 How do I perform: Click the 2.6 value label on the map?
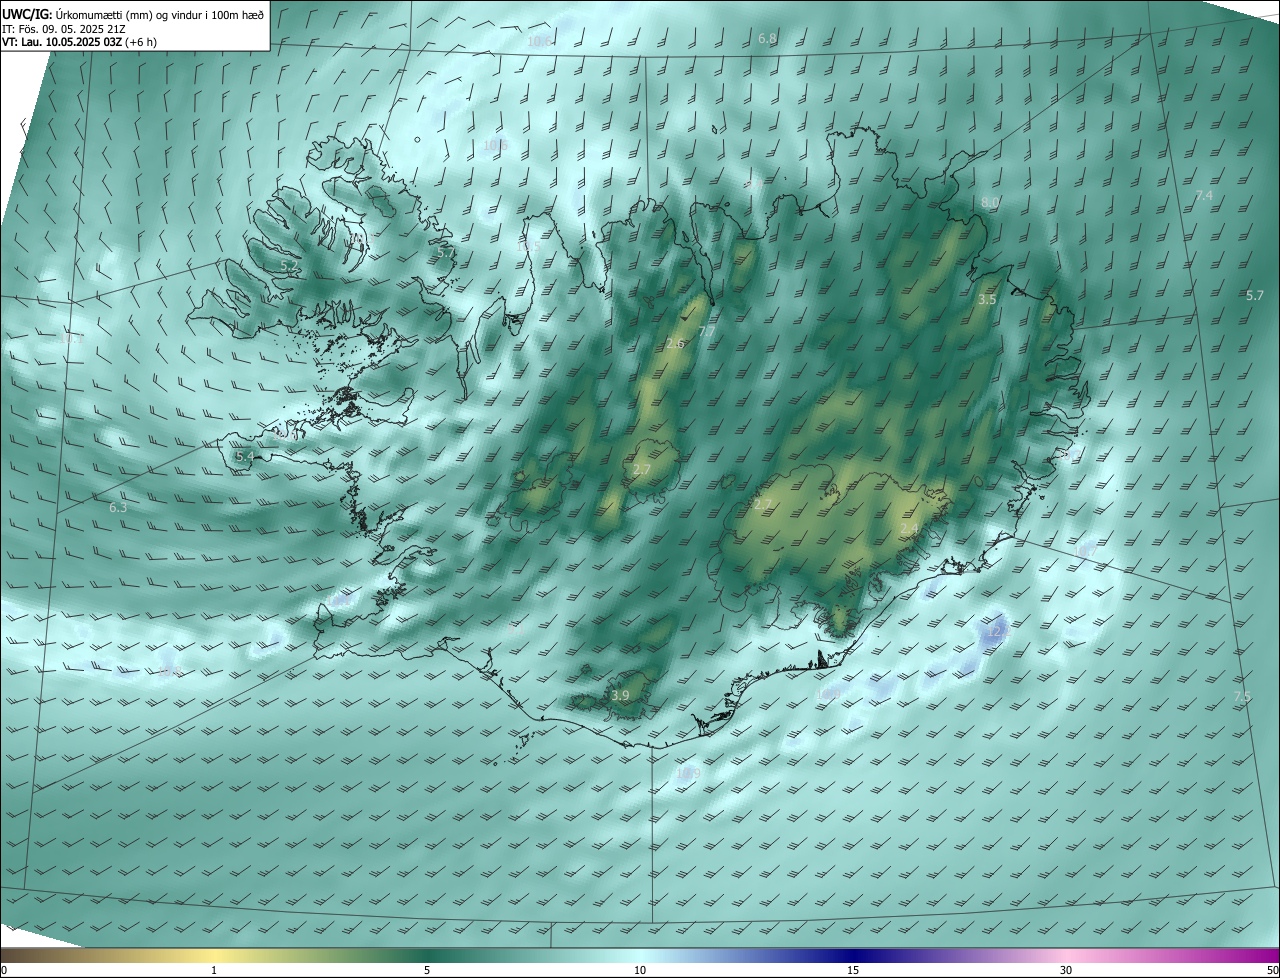point(675,344)
